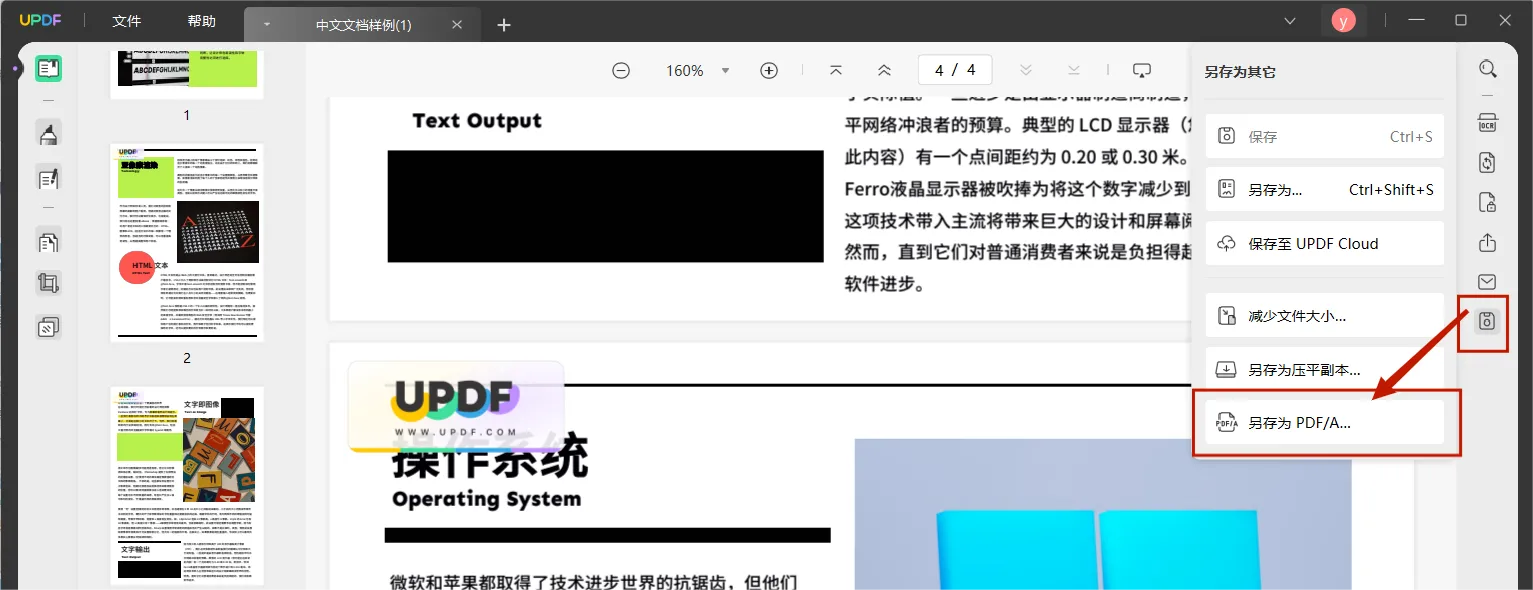The height and width of the screenshot is (590, 1533).
Task: Open the search magnifier icon
Action: [1488, 69]
